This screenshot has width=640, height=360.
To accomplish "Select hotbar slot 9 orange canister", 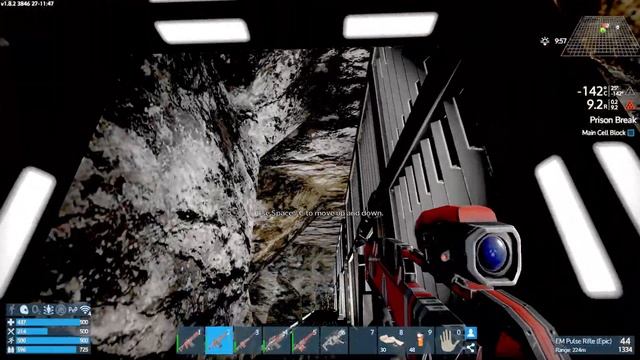I will point(420,340).
